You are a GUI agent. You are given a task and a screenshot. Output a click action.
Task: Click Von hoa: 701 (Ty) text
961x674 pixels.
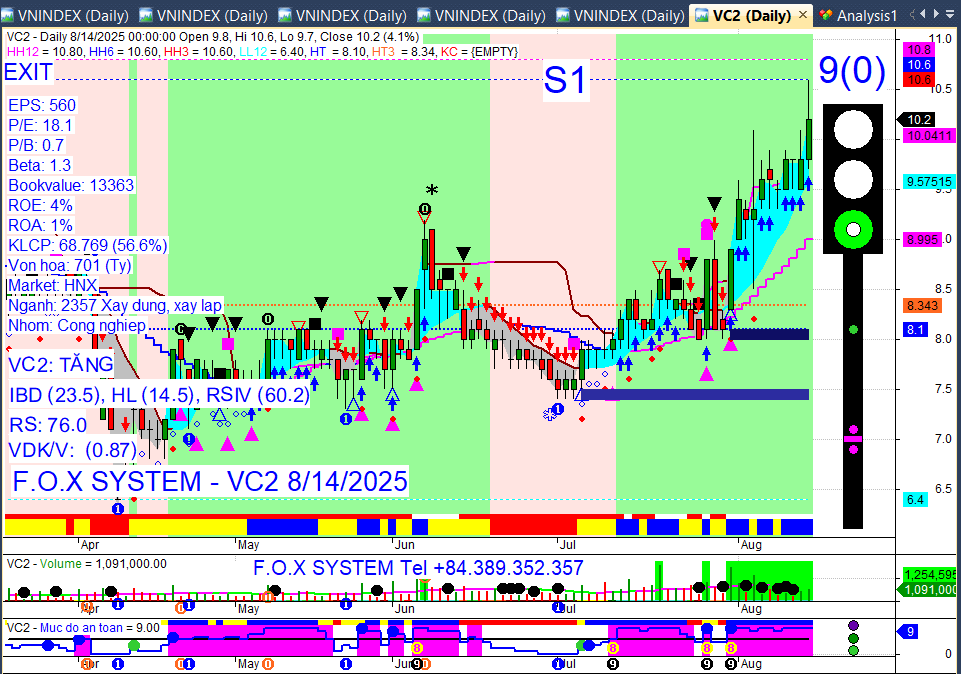tap(69, 266)
